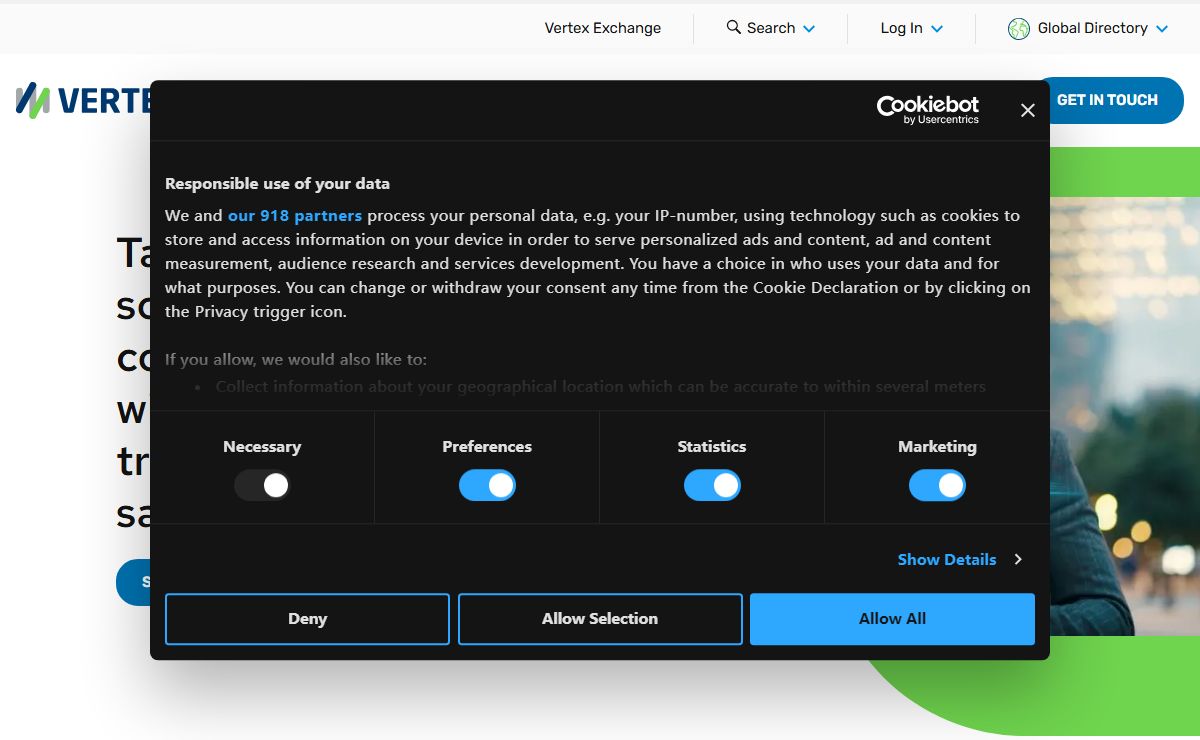Click the Show Details link text
The height and width of the screenshot is (740, 1200).
[x=947, y=559]
